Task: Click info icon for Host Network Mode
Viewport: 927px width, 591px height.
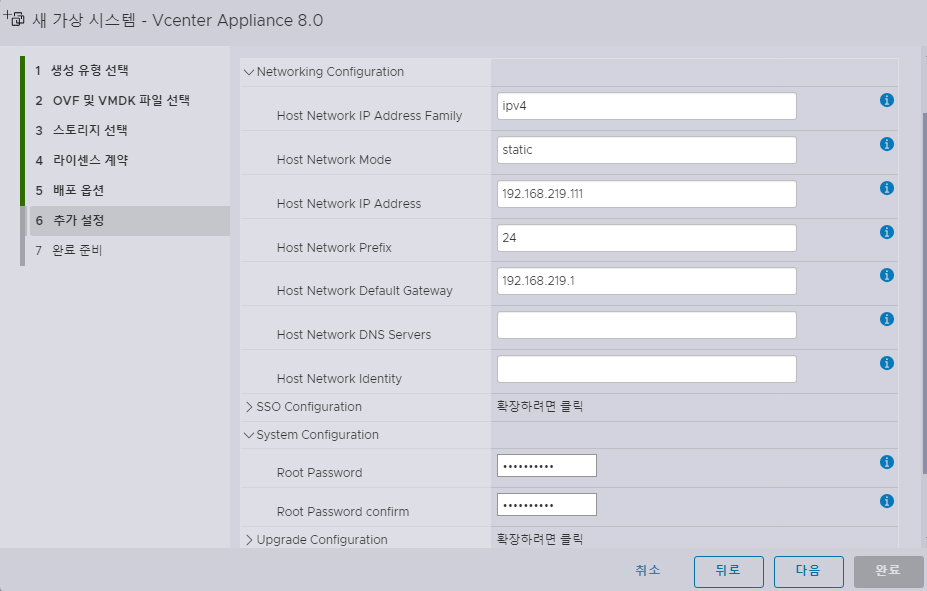Action: pyautogui.click(x=886, y=144)
